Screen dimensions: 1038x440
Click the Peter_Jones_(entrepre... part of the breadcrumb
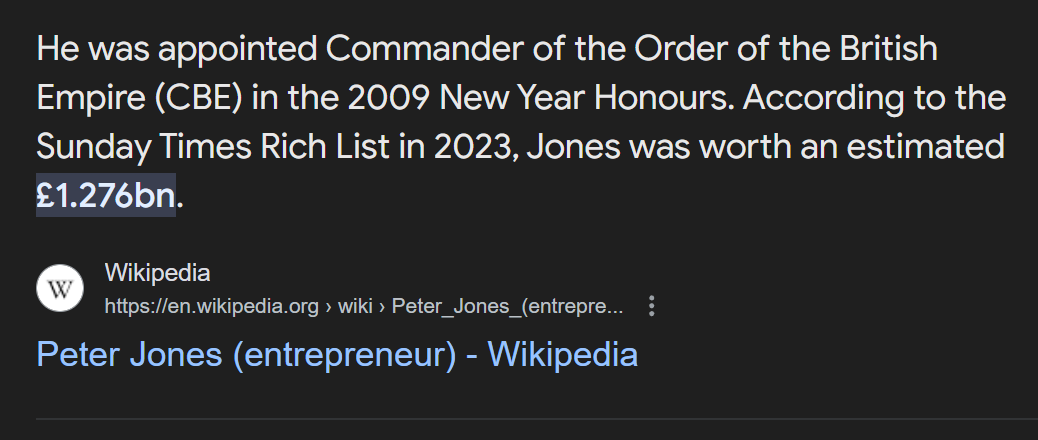[507, 306]
